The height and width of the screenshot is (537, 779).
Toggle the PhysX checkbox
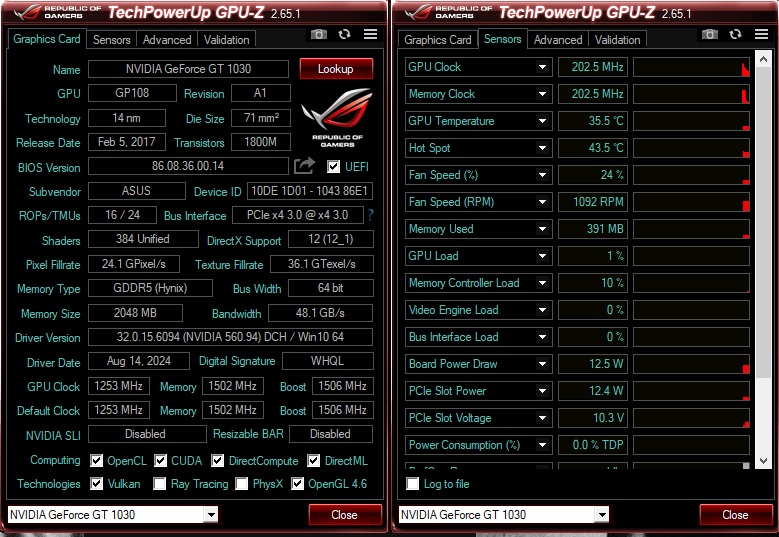(241, 483)
